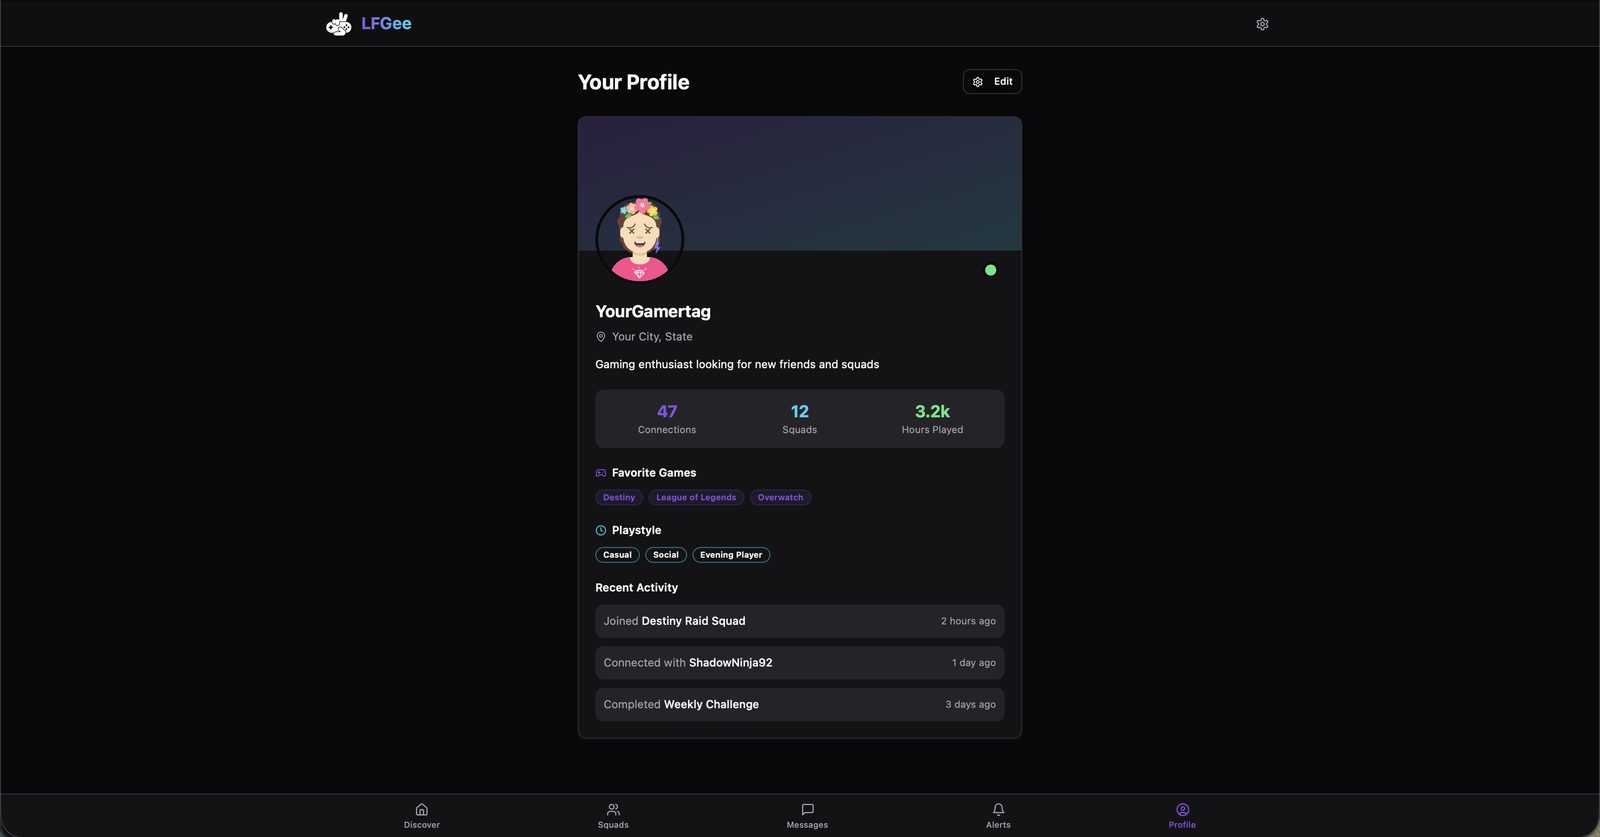Screen dimensions: 1600x837
Task: Switch to the Profile tab
Action: [1182, 816]
